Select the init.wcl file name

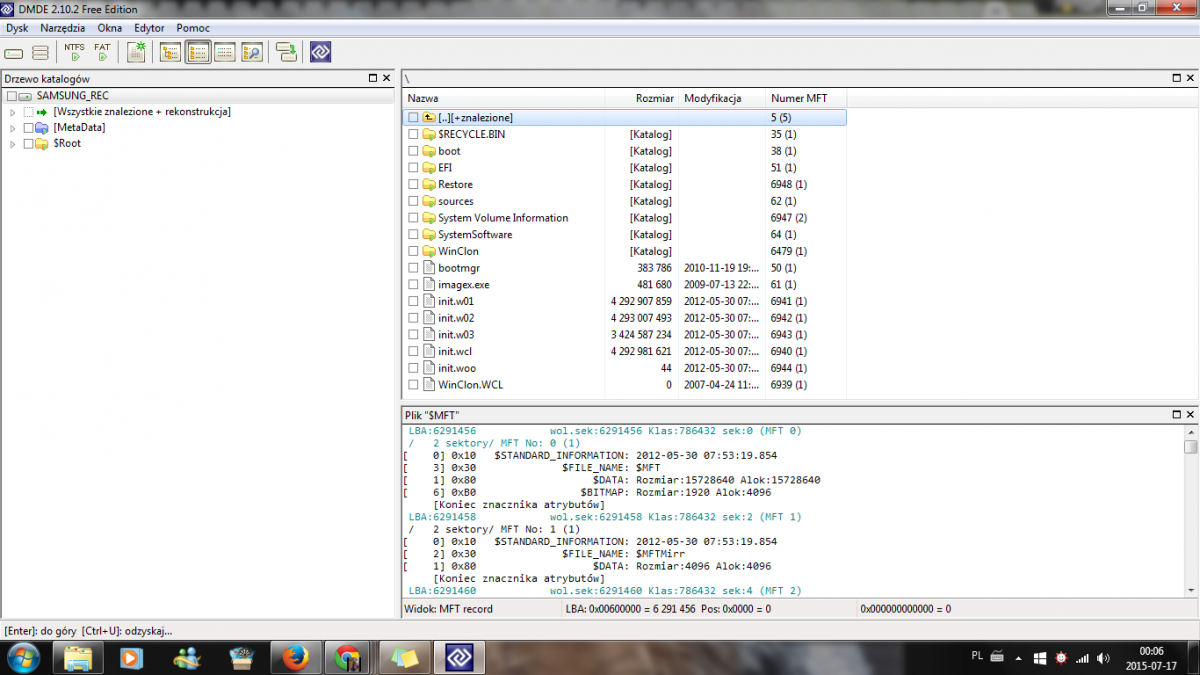click(x=455, y=352)
